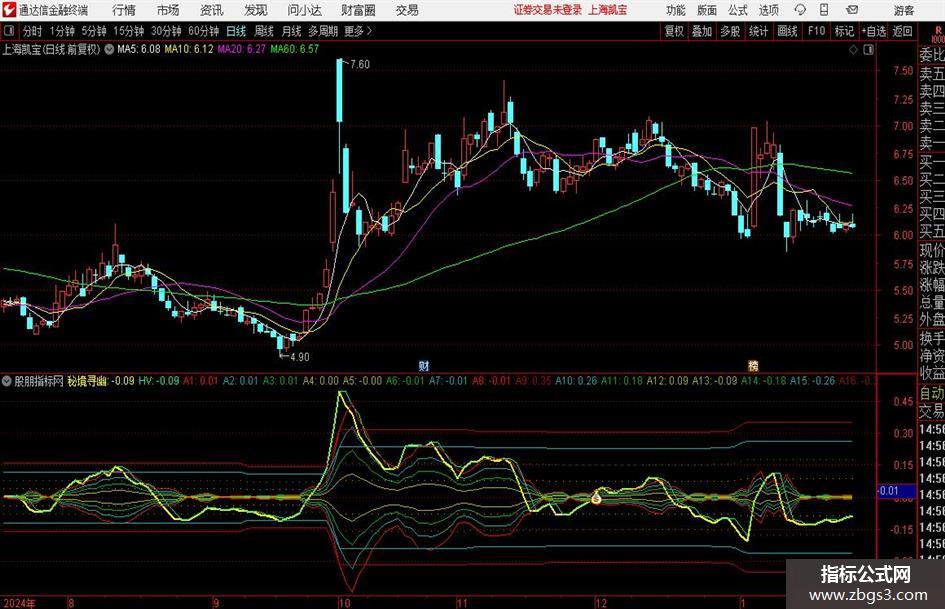Click the 画线 draw line toolbar button
This screenshot has width=945, height=609.
(x=787, y=31)
